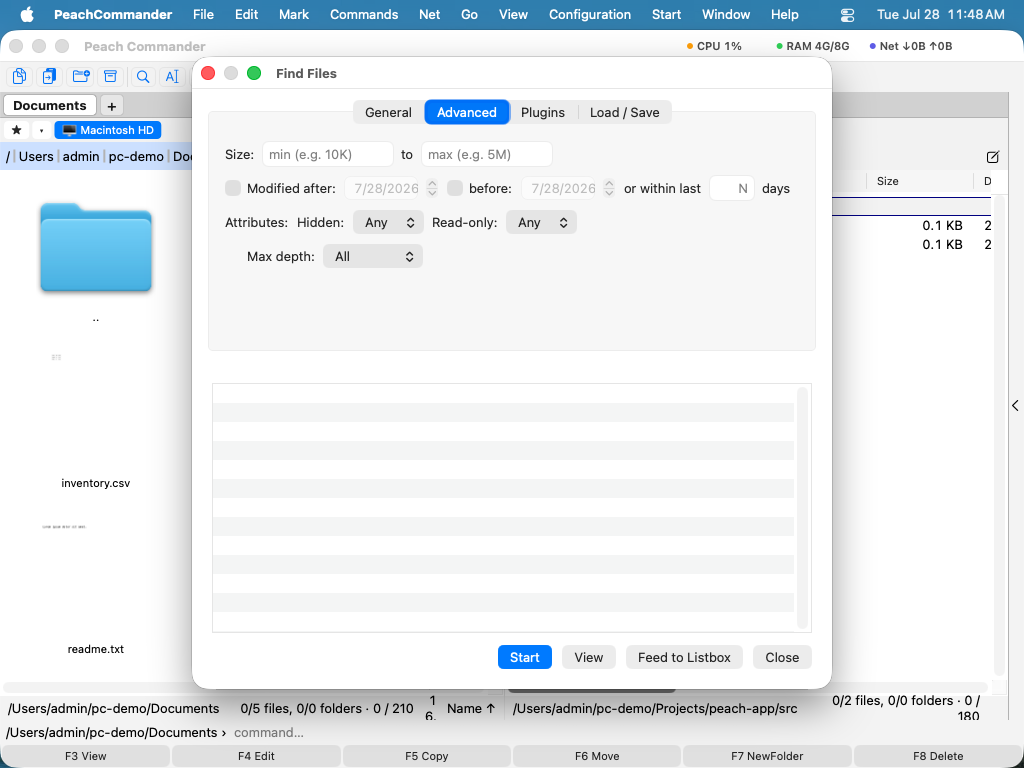Click the before date stepper
Image resolution: width=1024 pixels, height=768 pixels.
coord(609,188)
